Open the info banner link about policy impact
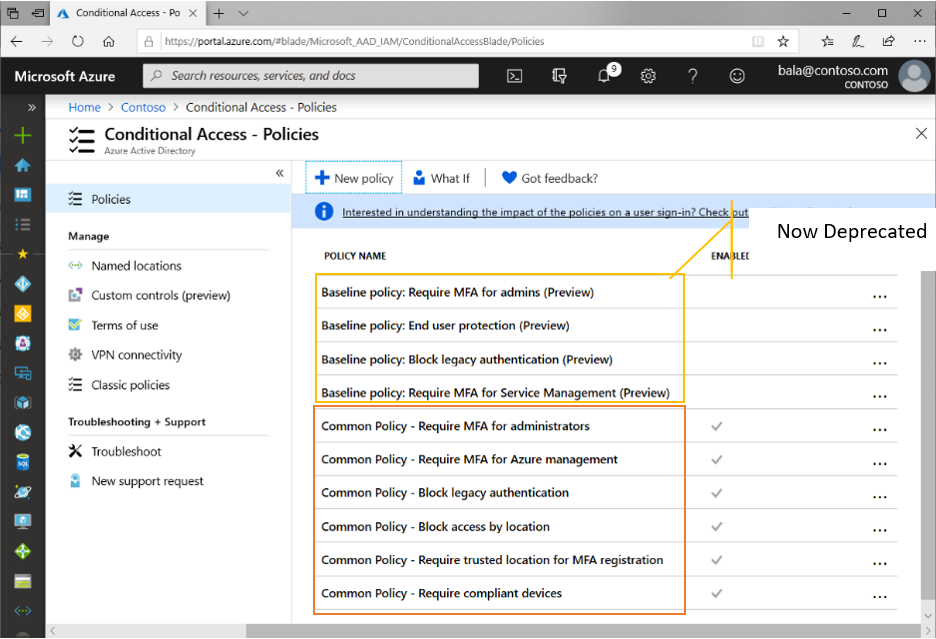 [545, 212]
